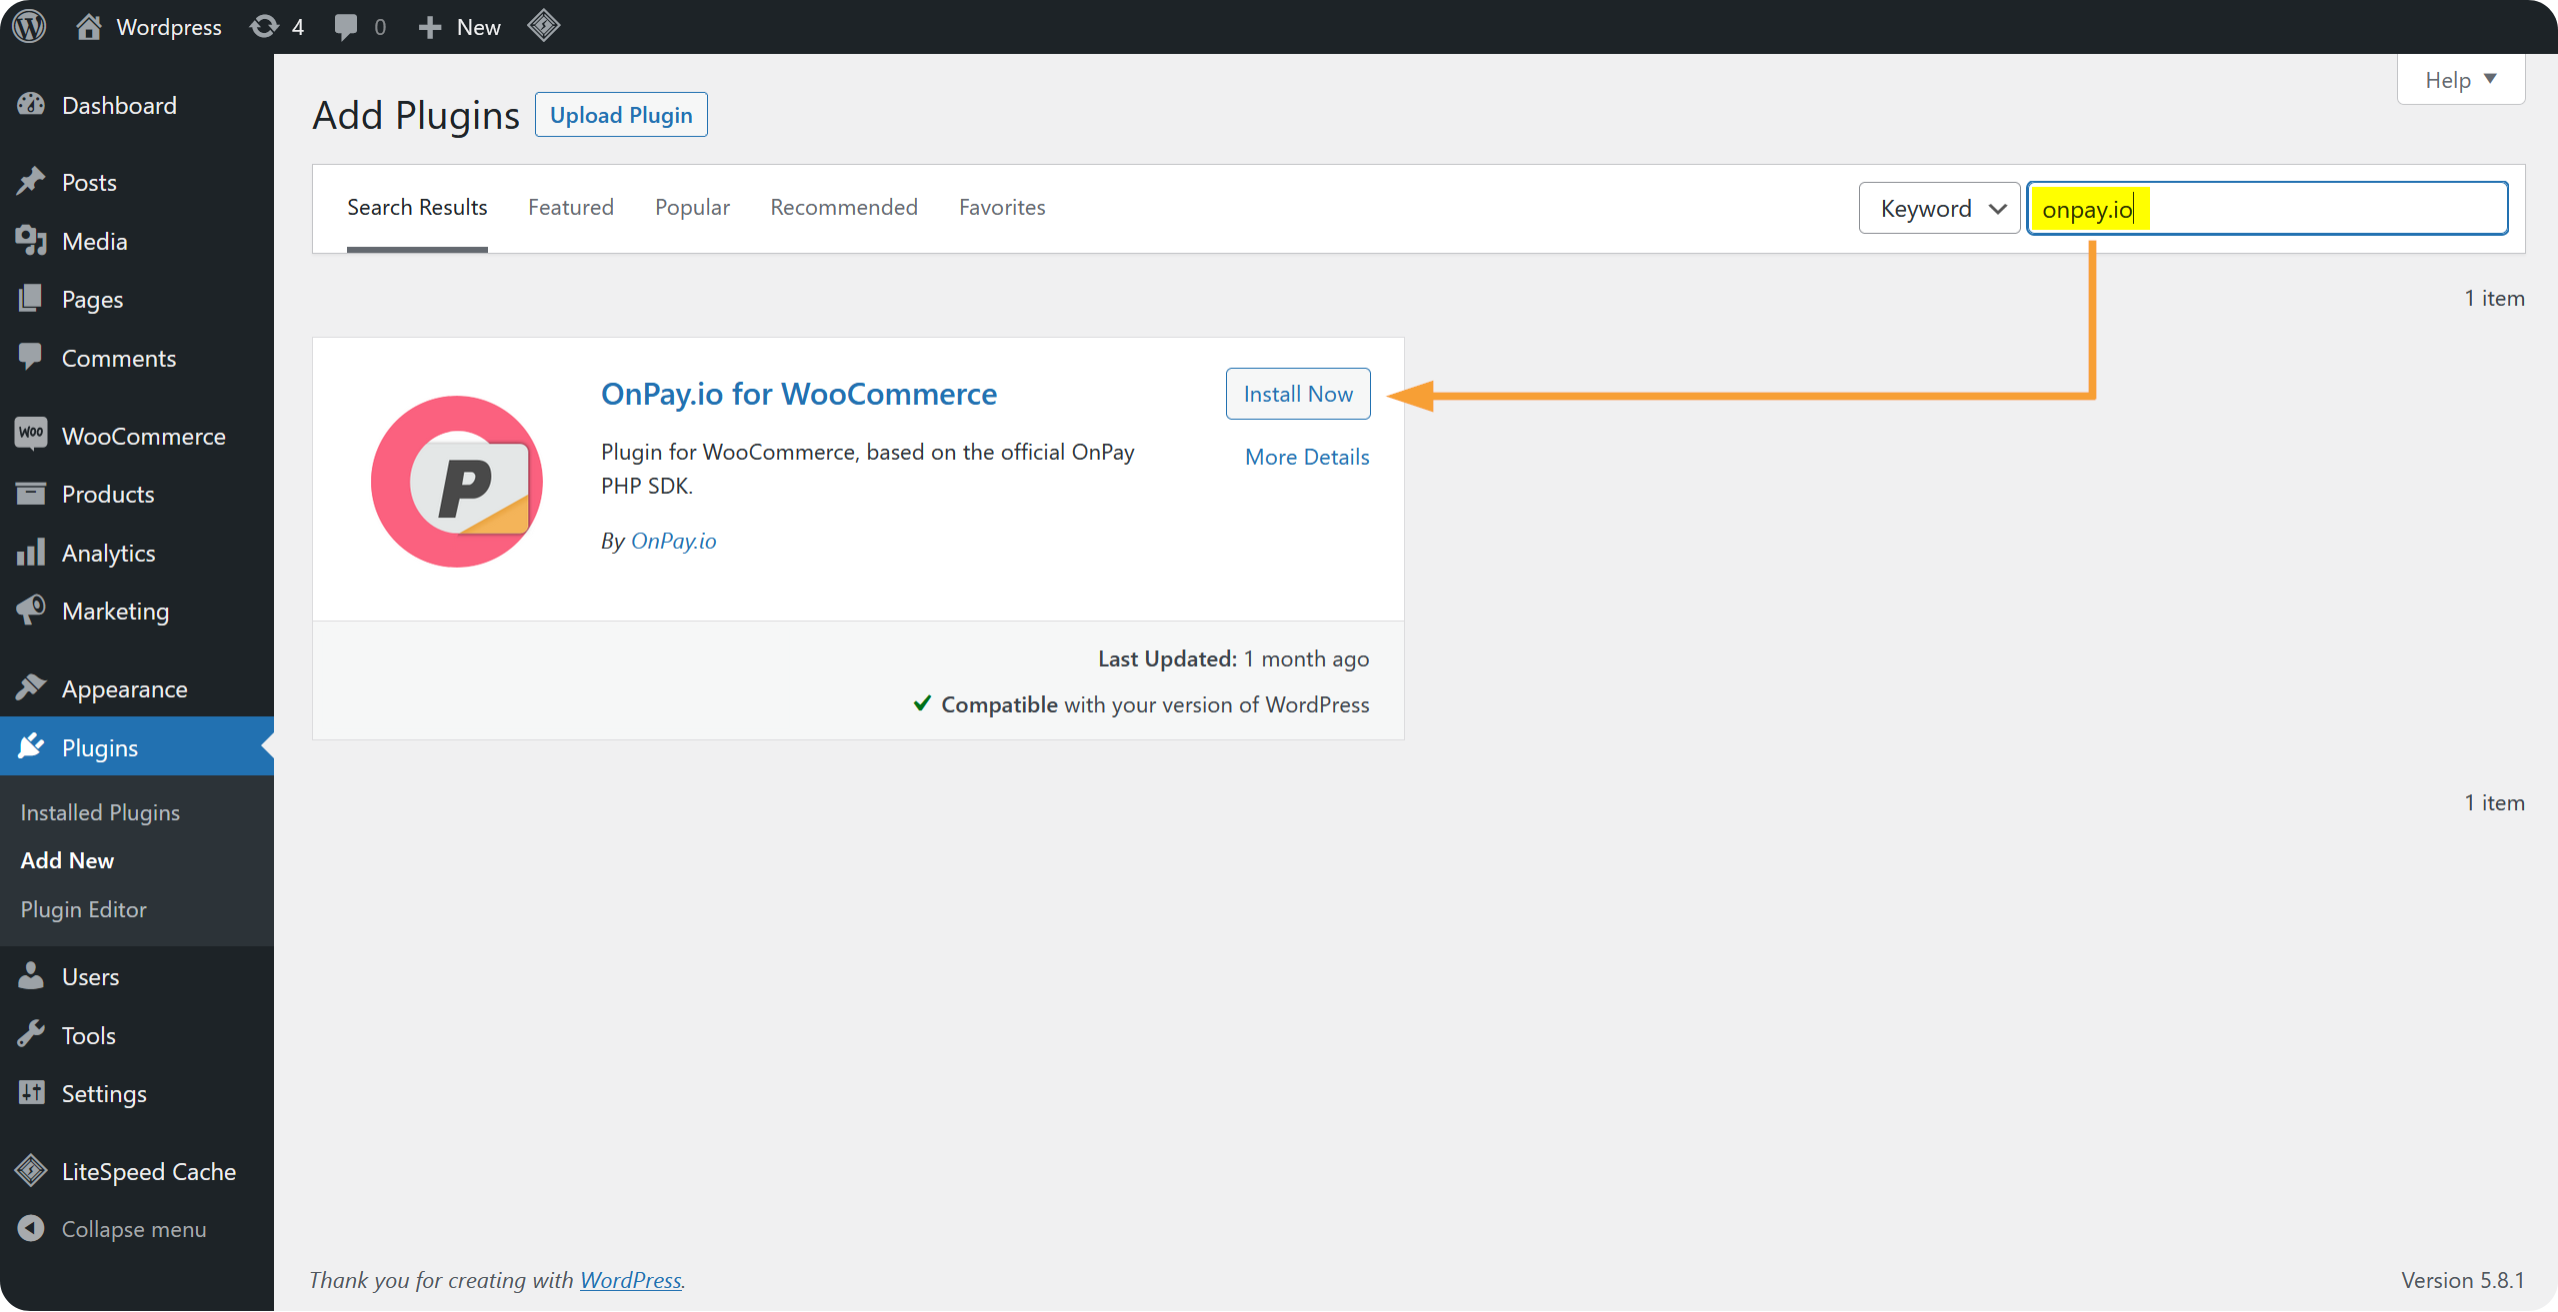Switch to the Featured plugins tab
The height and width of the screenshot is (1312, 2558).
point(570,207)
